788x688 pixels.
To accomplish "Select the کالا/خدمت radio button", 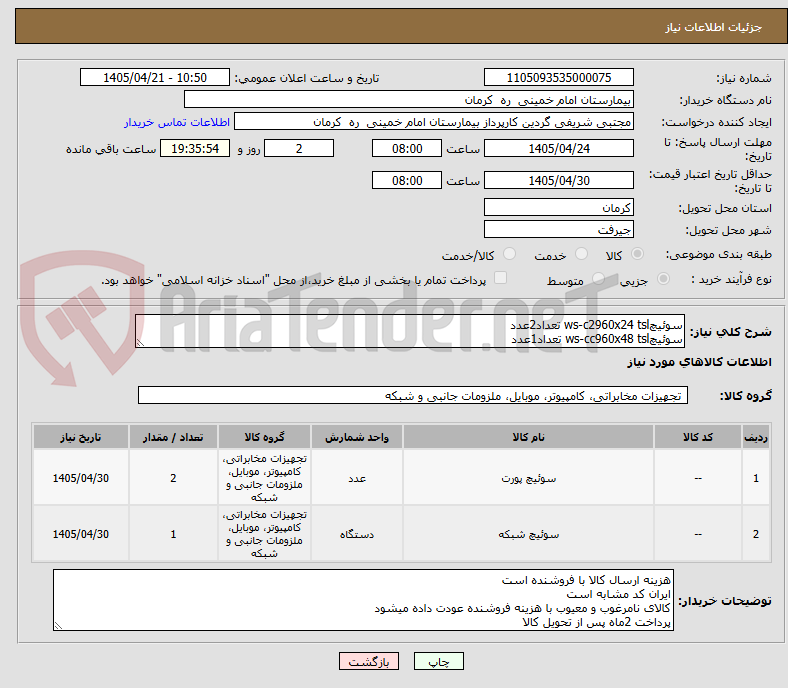I will 510,254.
